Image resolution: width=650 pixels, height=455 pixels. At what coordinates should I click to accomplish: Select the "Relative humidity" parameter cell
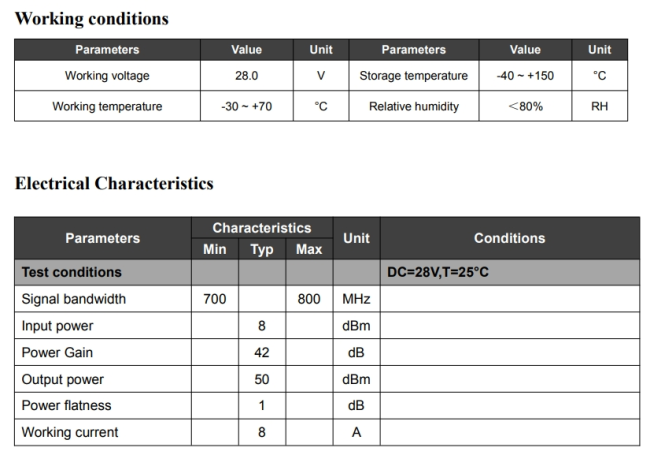(413, 106)
